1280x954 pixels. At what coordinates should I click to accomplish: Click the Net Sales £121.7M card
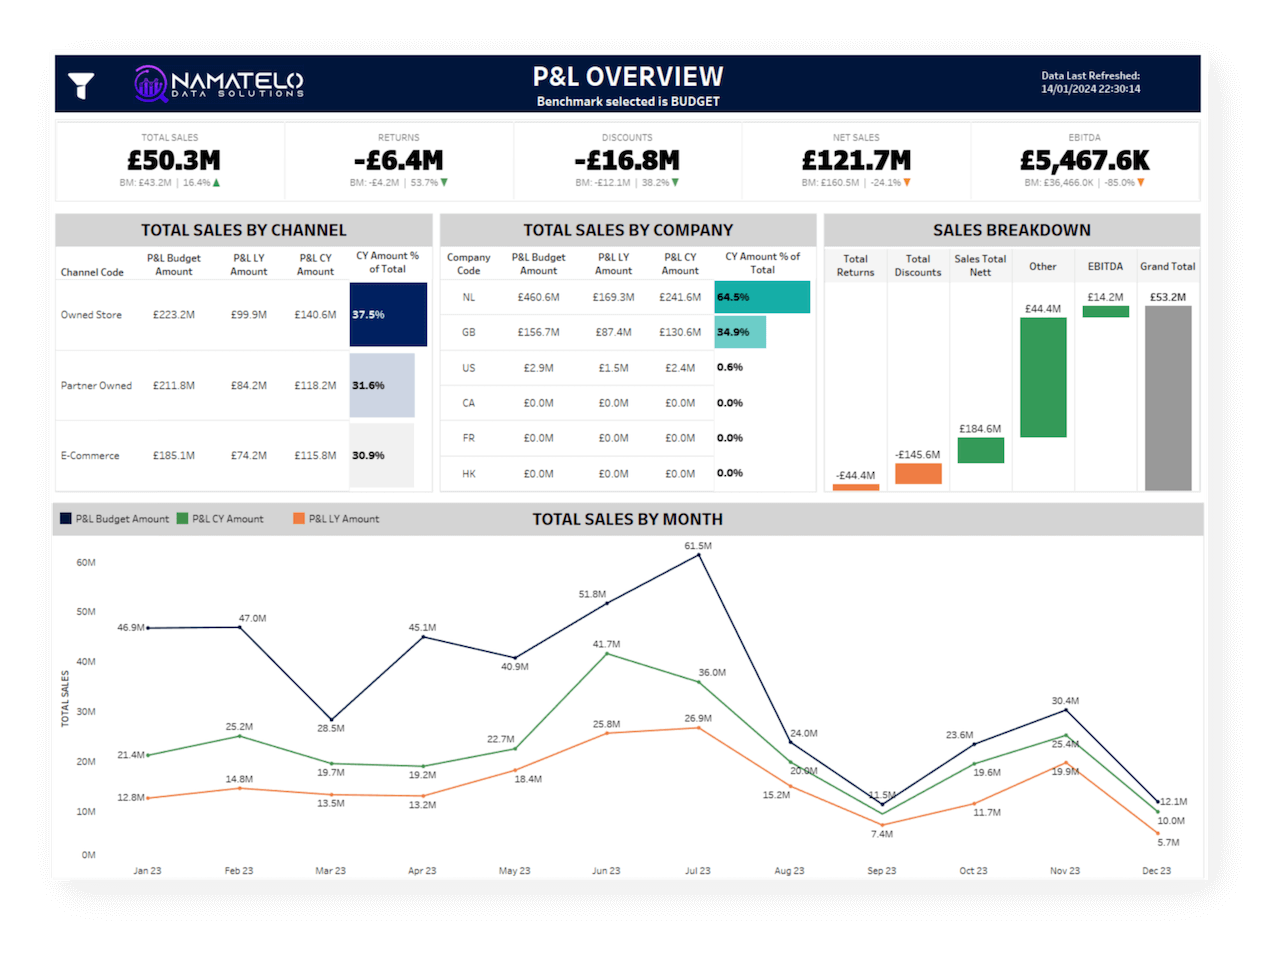(x=856, y=161)
